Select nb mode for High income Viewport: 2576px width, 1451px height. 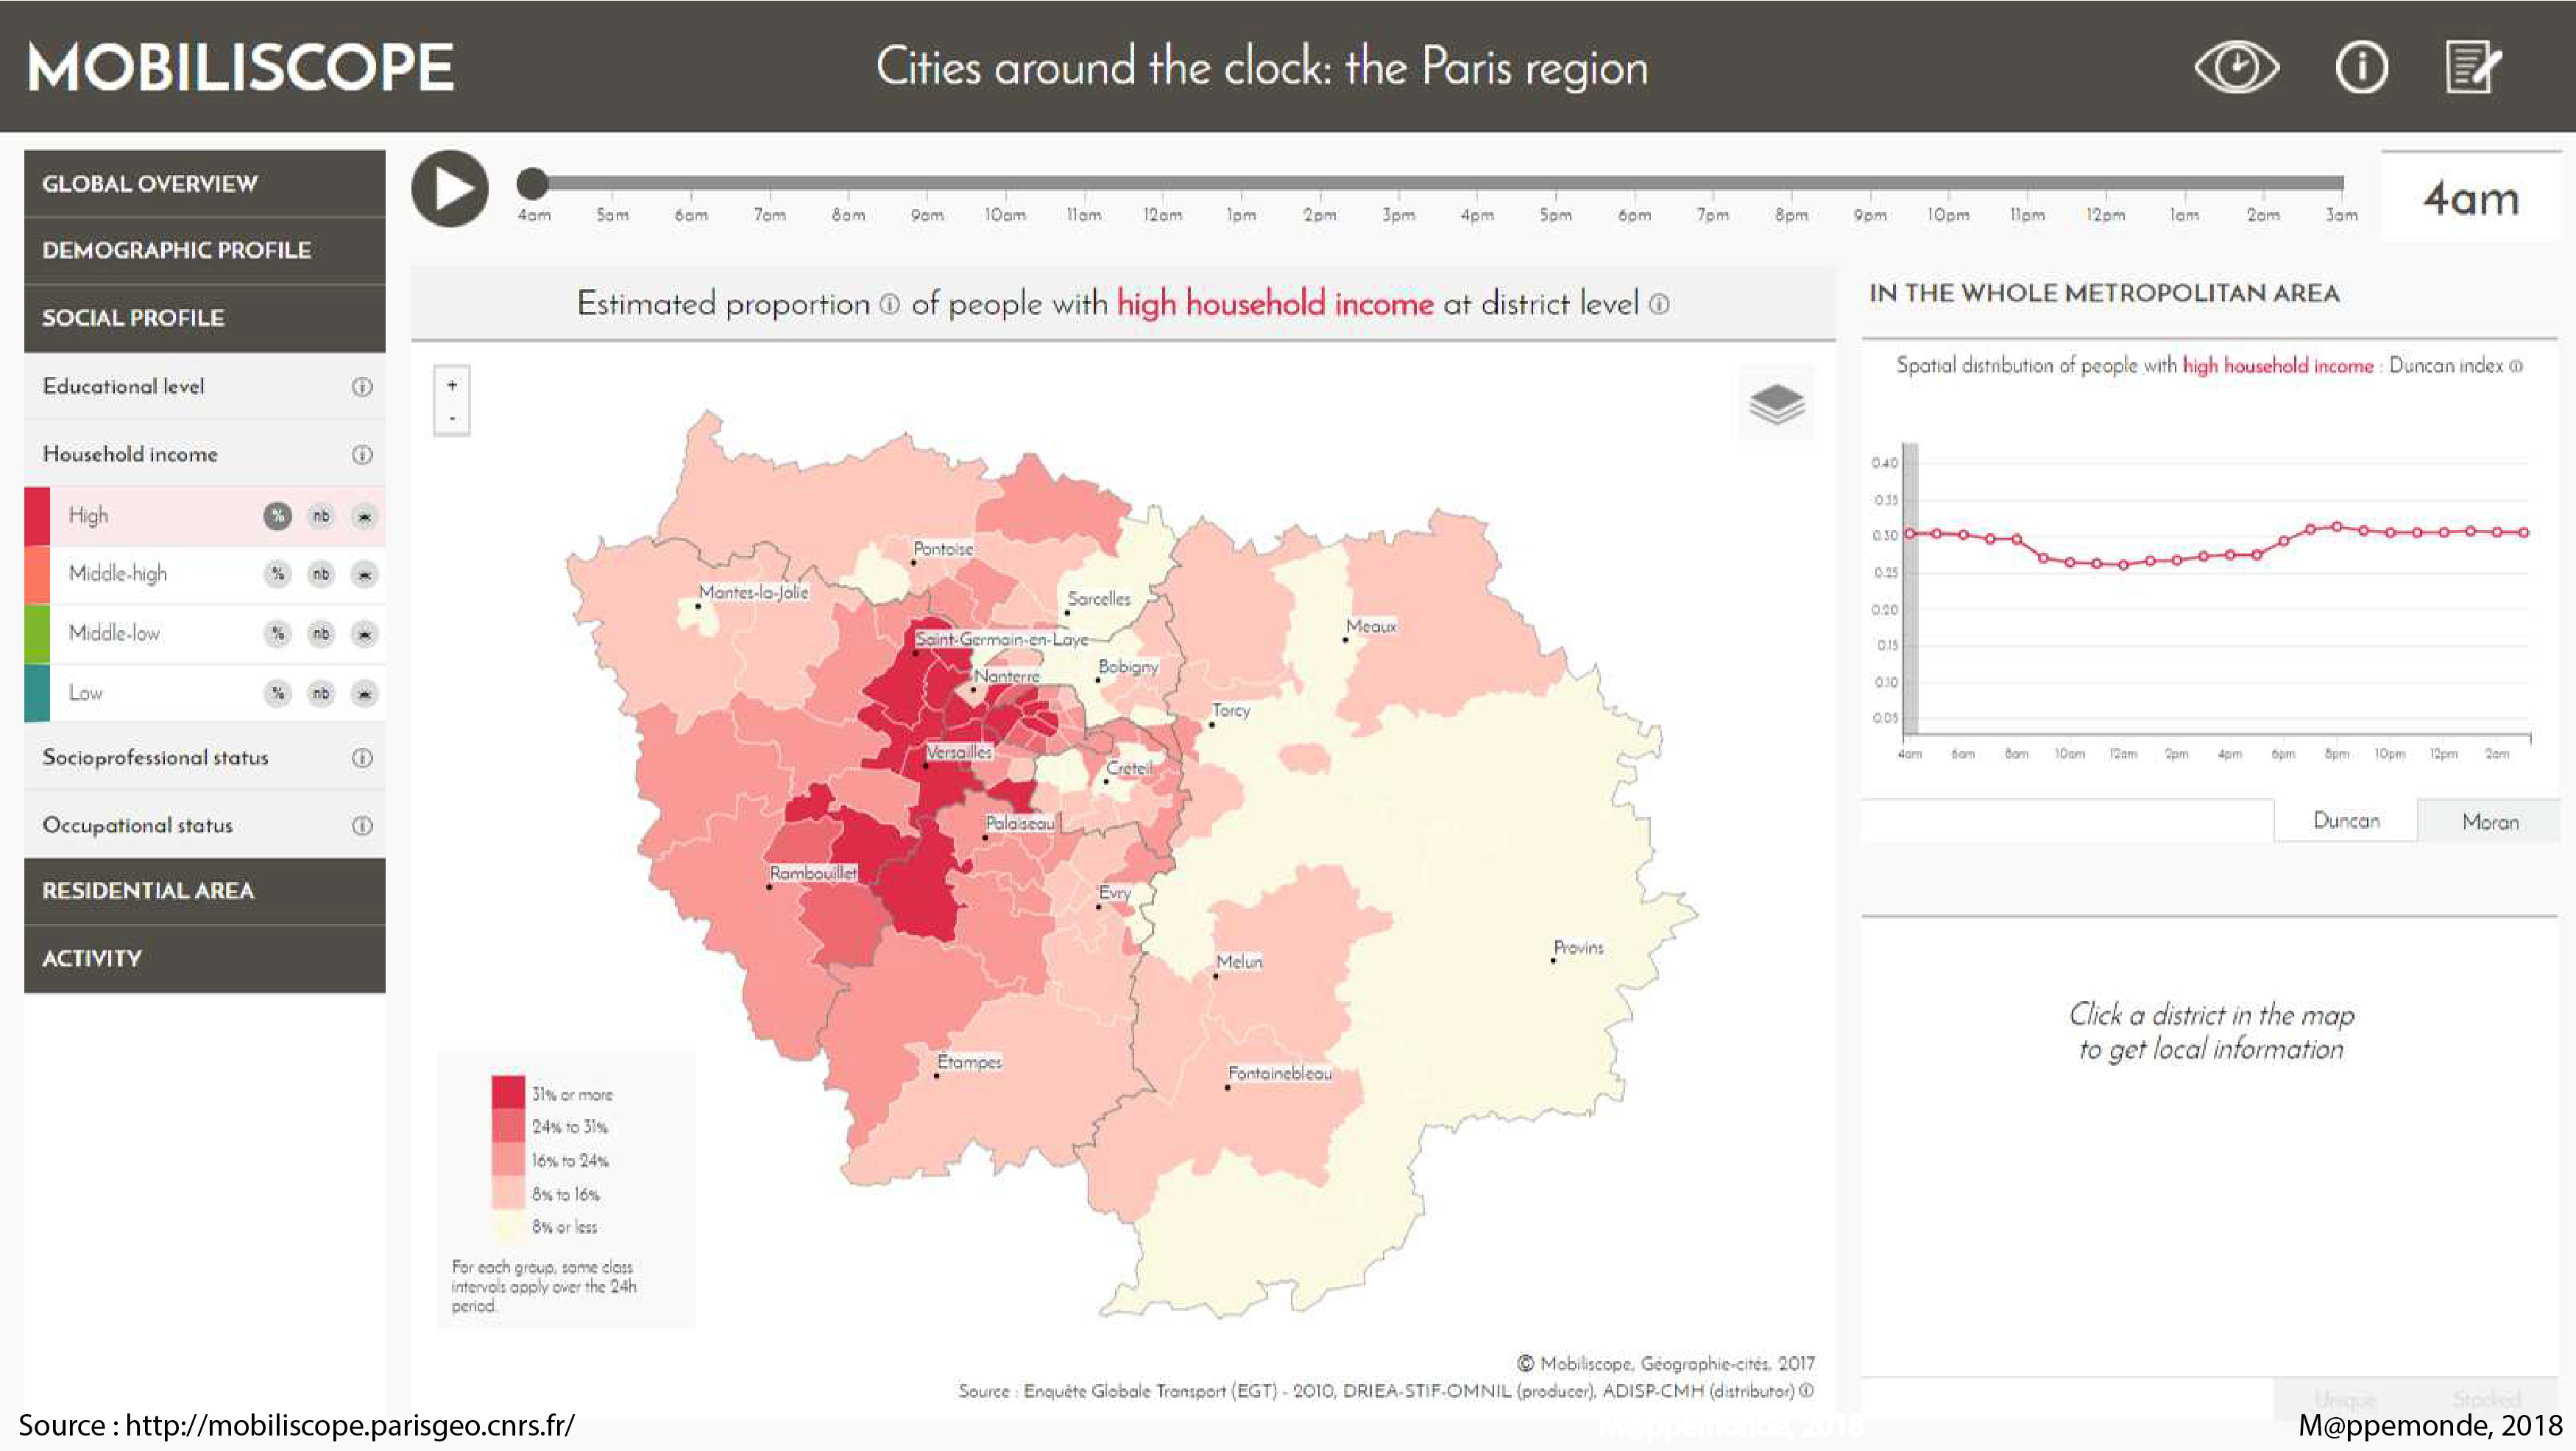click(x=320, y=516)
